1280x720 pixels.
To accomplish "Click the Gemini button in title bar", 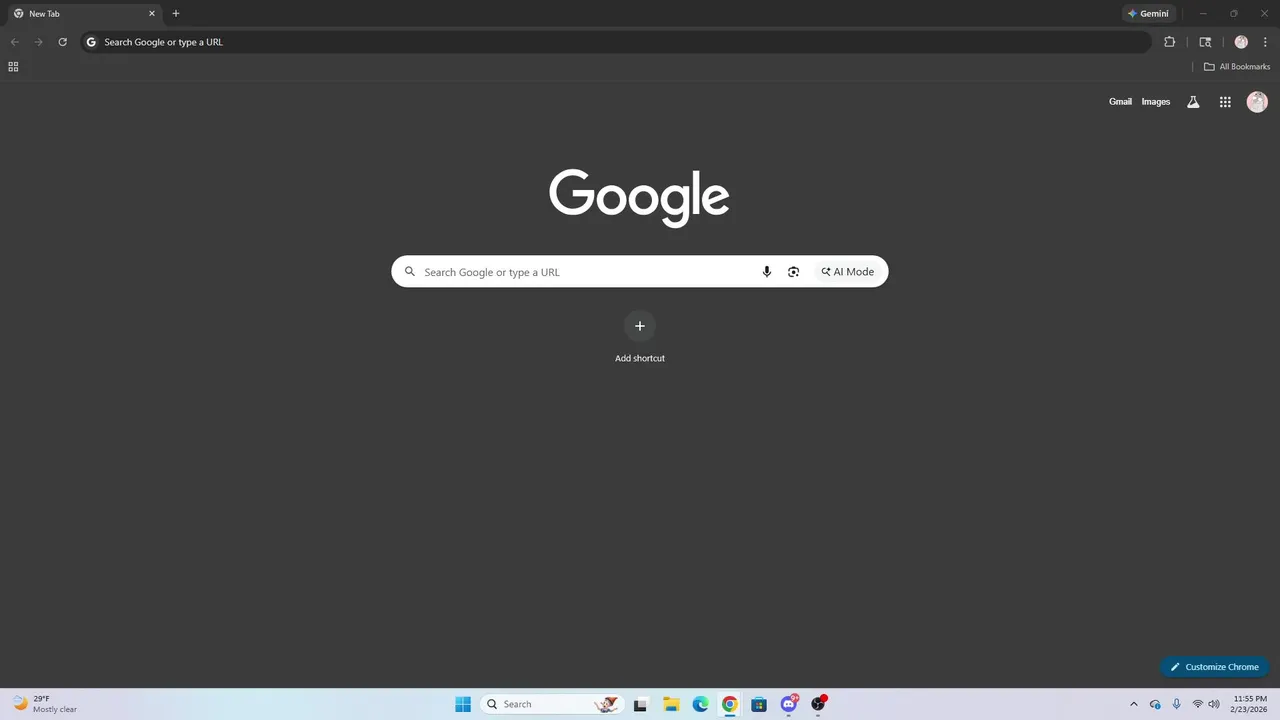I will [1148, 13].
